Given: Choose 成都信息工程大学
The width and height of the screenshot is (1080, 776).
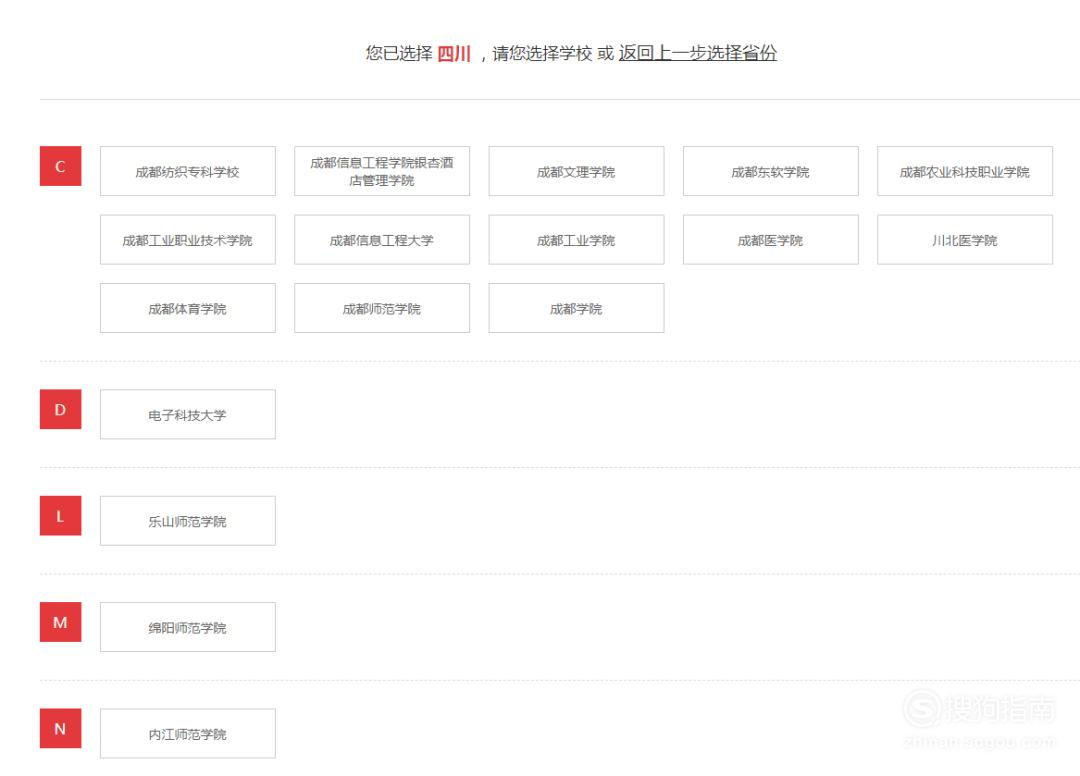Looking at the screenshot, I should coord(382,240).
